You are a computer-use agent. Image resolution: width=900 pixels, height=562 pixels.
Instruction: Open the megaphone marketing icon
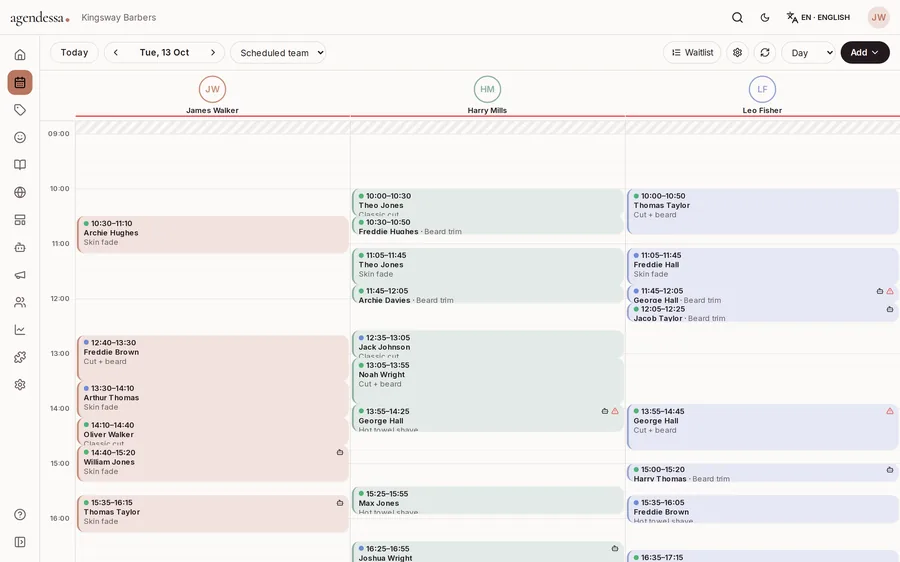pos(20,275)
